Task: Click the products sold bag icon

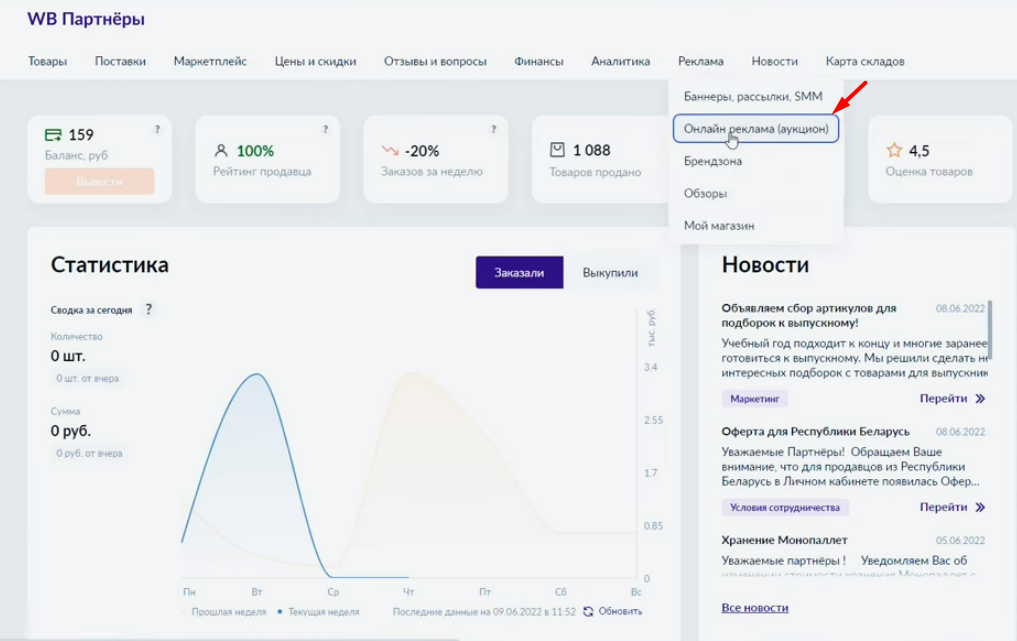Action: pyautogui.click(x=558, y=150)
